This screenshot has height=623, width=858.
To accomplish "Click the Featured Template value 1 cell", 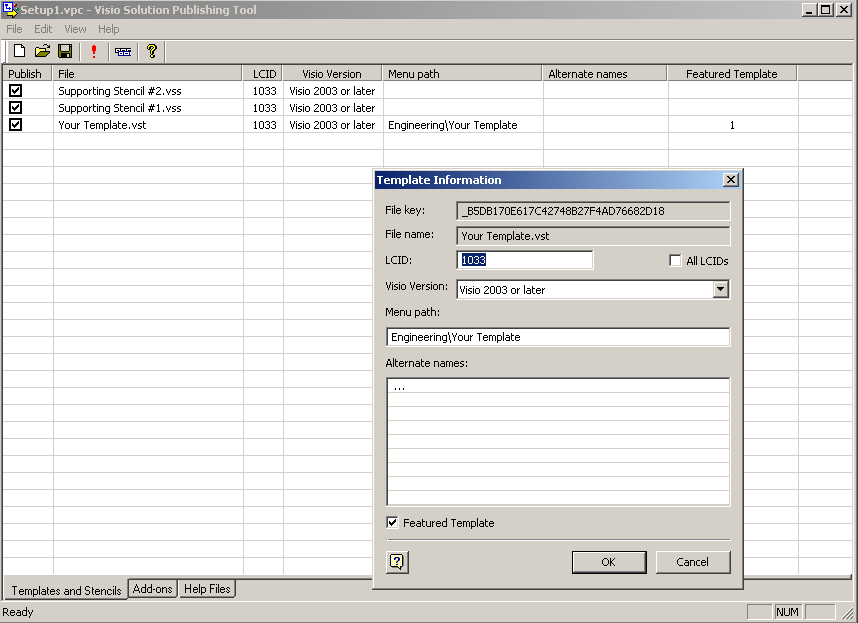I will point(732,125).
